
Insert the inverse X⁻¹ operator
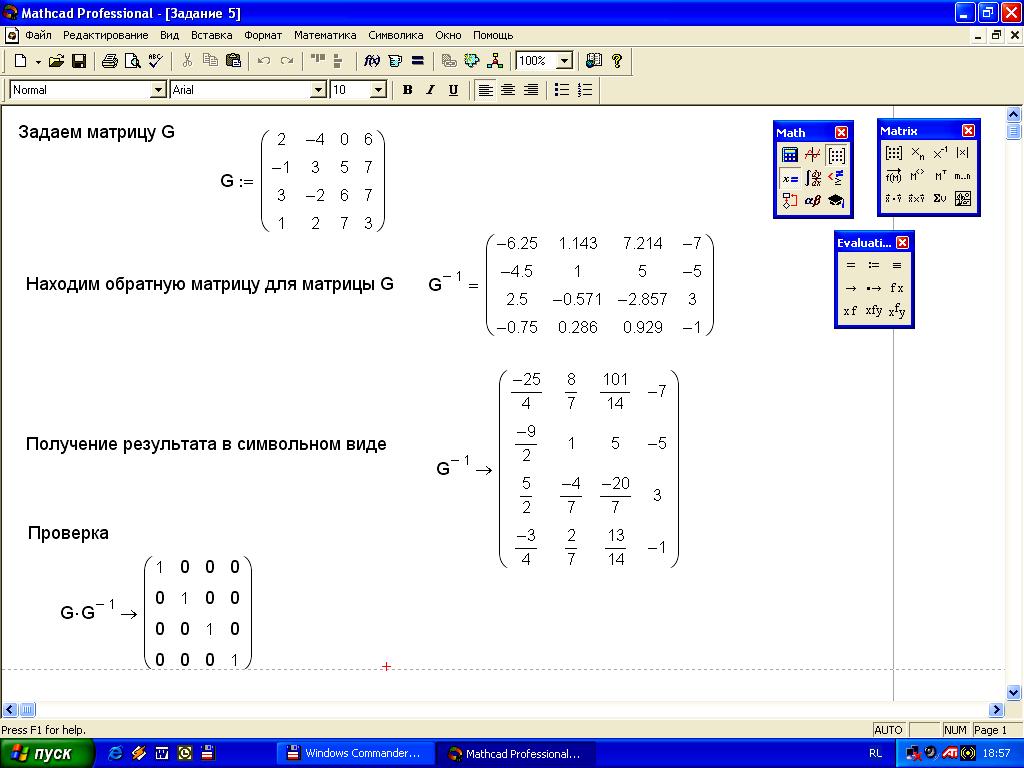[x=940, y=153]
